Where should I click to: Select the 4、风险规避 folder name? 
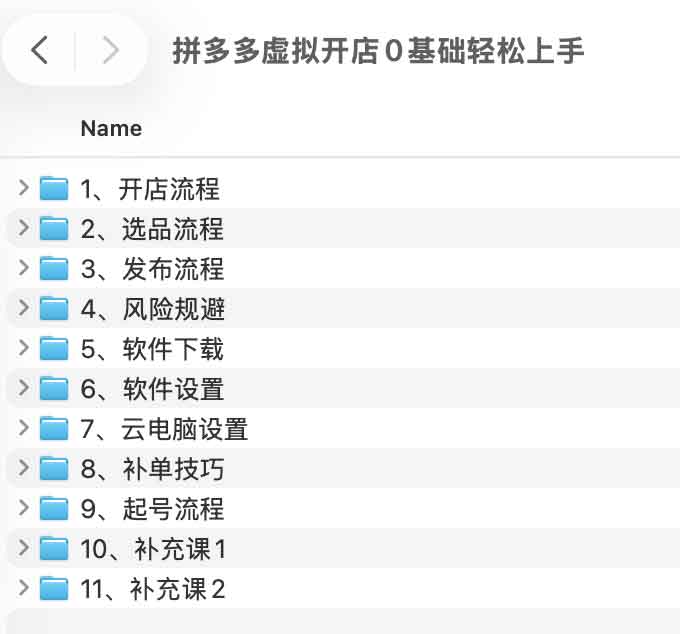coord(152,308)
